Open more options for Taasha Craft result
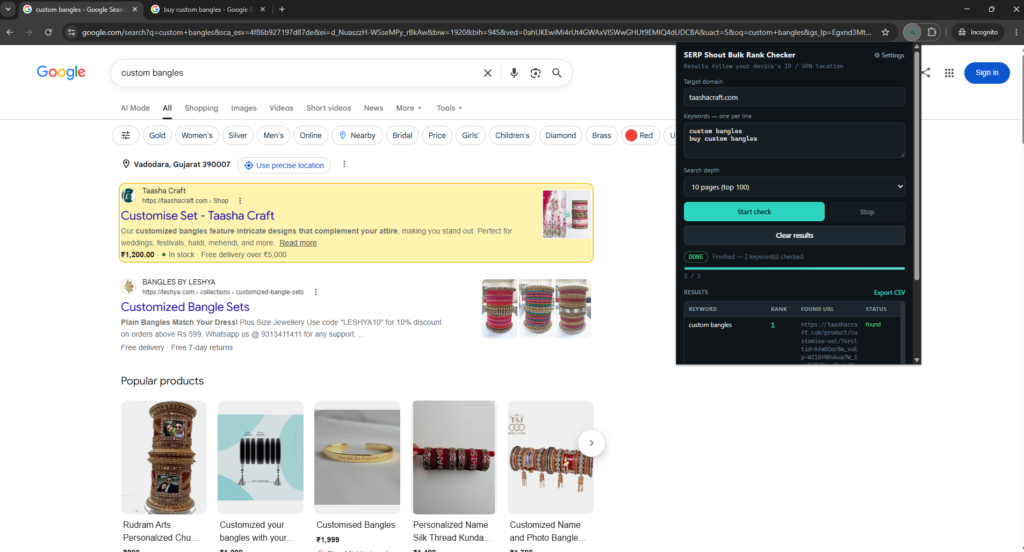1024x552 pixels. pos(240,201)
